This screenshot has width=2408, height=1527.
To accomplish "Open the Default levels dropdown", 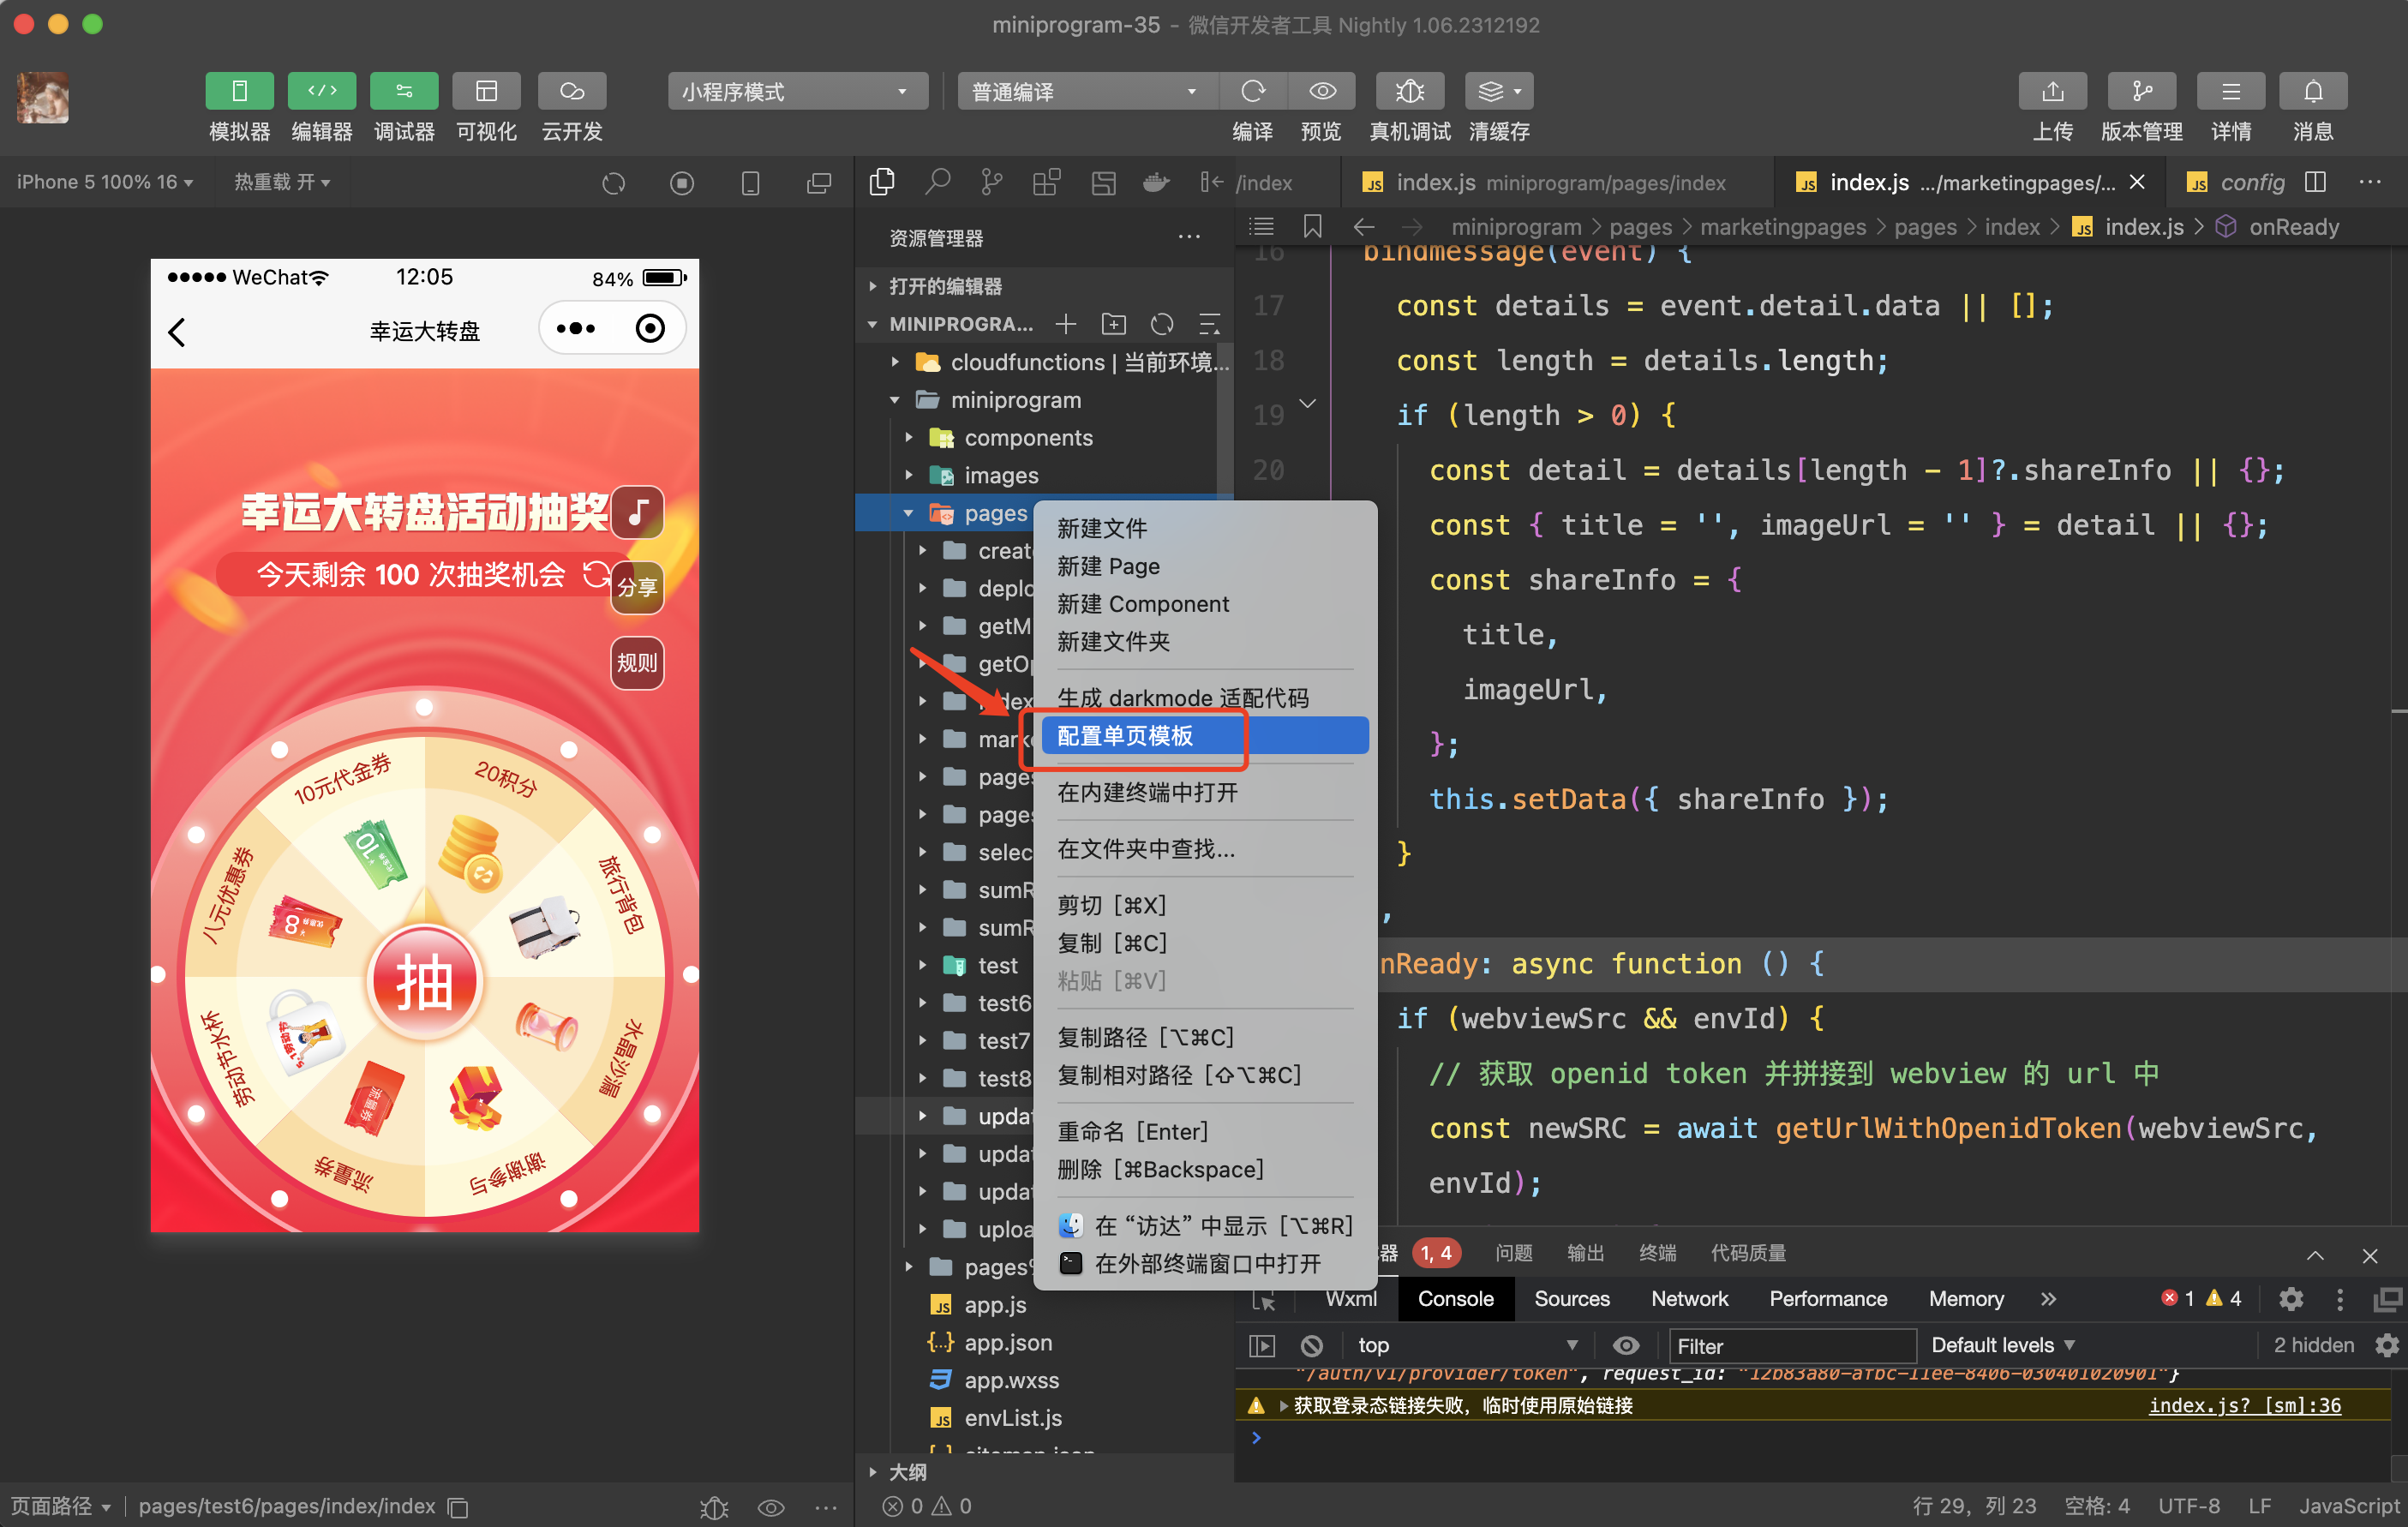I will (2002, 1345).
